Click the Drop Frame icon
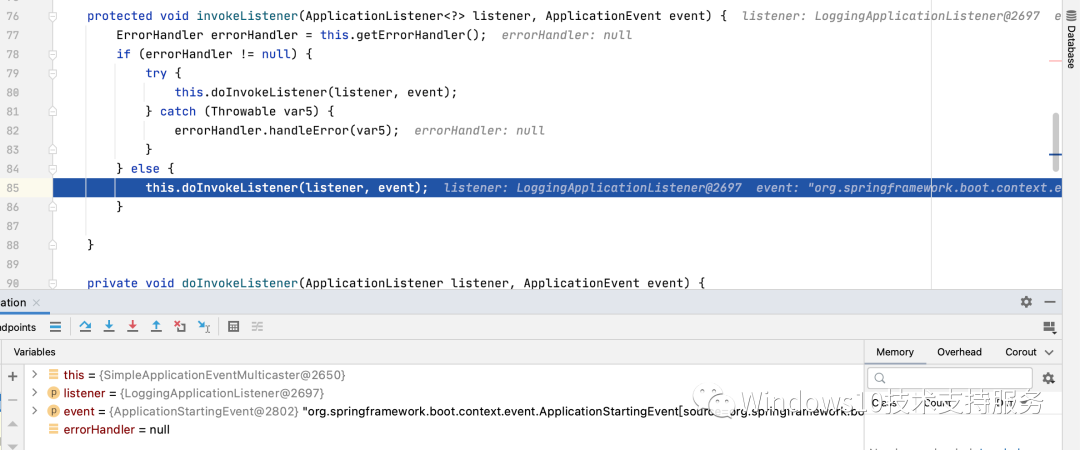 [180, 327]
